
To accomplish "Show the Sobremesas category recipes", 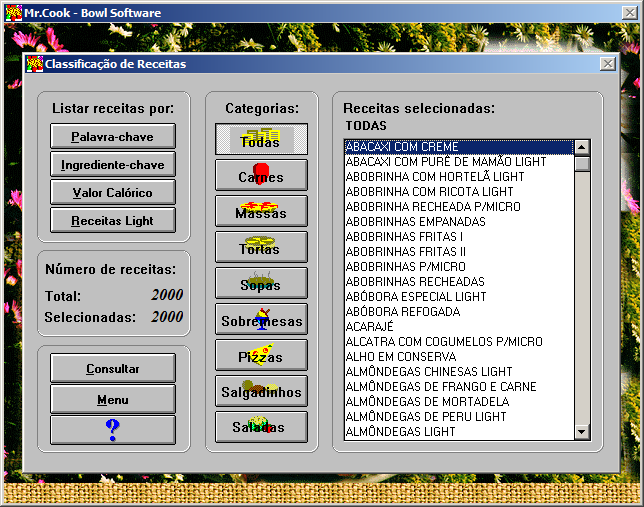I will point(261,319).
